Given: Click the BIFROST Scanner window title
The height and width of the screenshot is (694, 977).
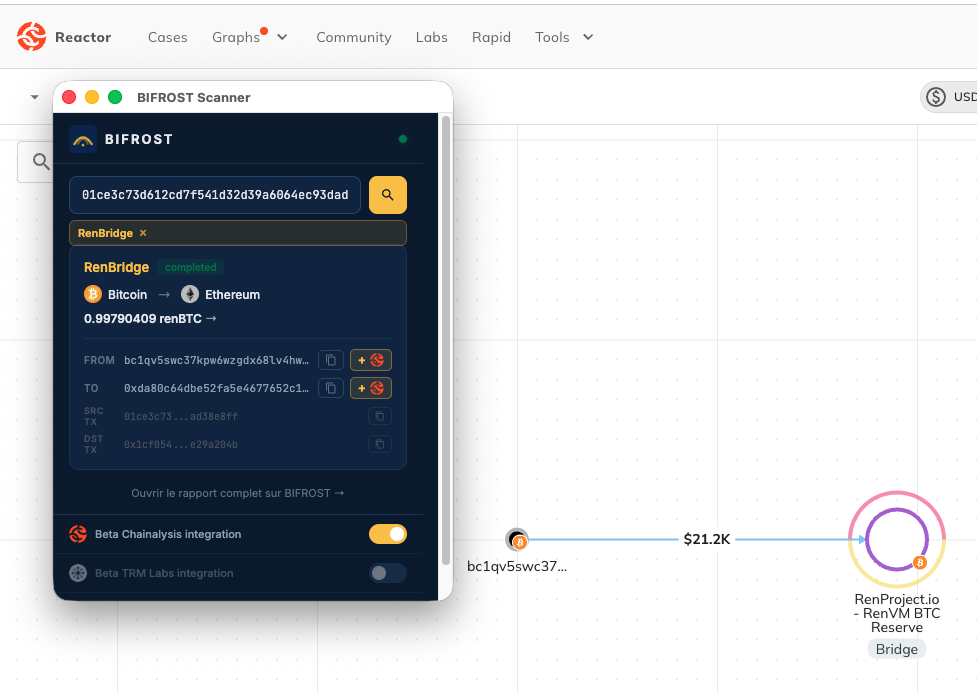Looking at the screenshot, I should [194, 97].
